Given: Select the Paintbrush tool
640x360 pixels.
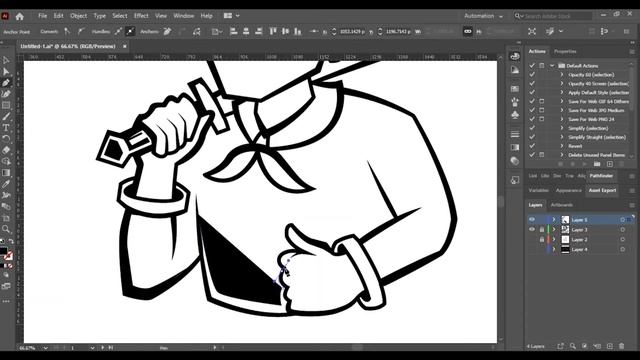Looking at the screenshot, I should tap(6, 117).
